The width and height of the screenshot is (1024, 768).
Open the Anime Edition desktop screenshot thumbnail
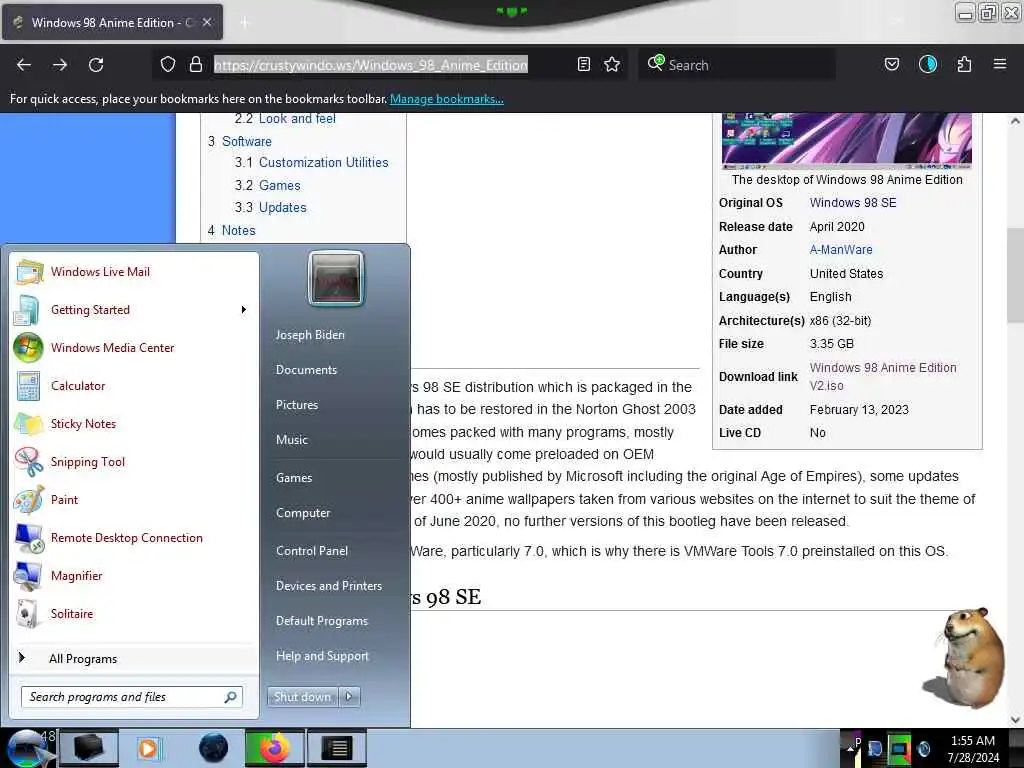(x=847, y=140)
